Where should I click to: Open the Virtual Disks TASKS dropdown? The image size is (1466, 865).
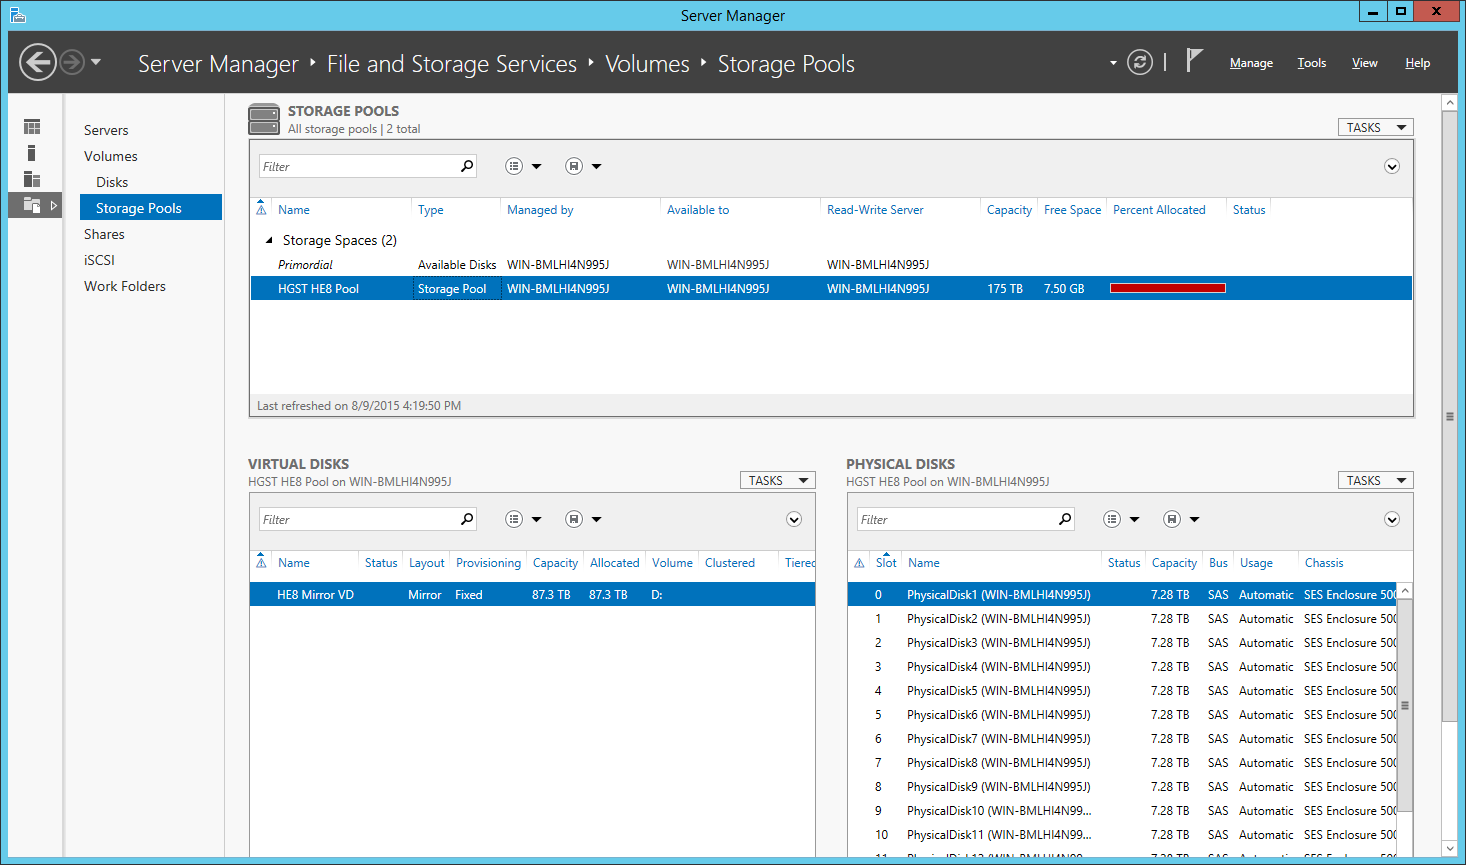(x=778, y=480)
